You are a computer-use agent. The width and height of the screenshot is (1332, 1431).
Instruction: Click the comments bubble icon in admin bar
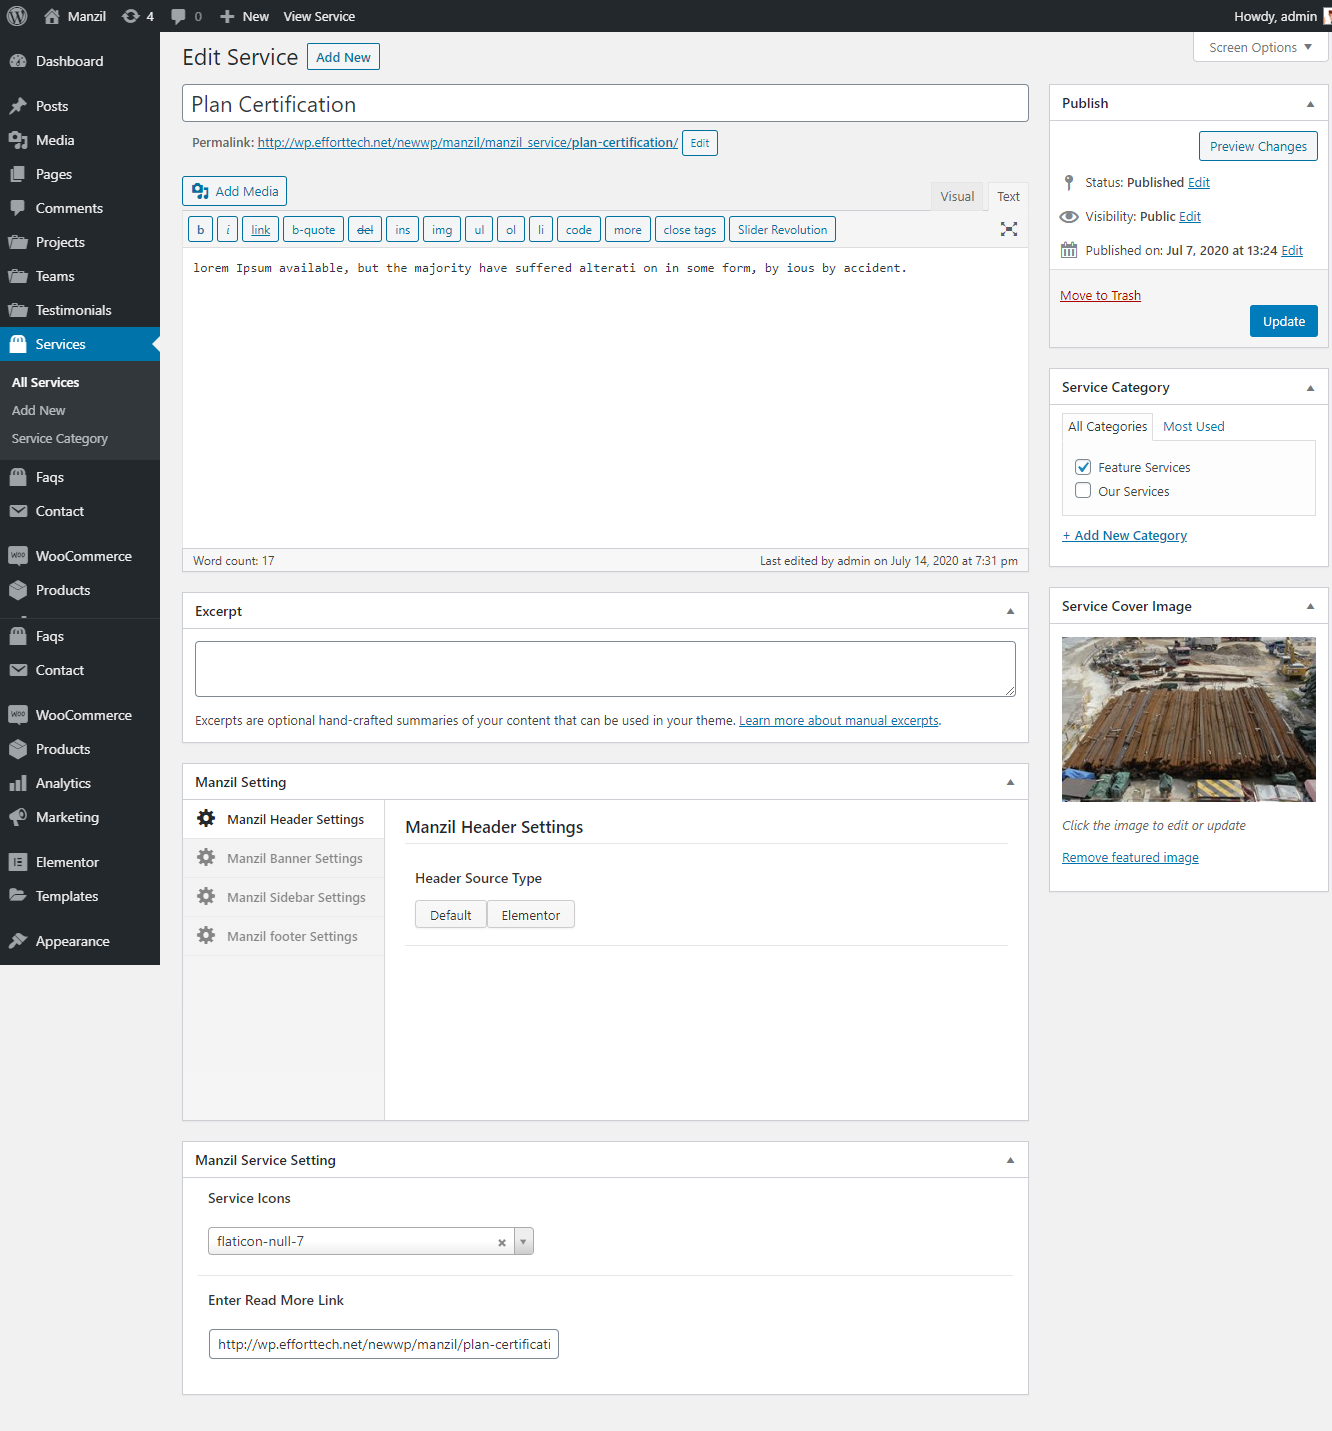coord(178,16)
